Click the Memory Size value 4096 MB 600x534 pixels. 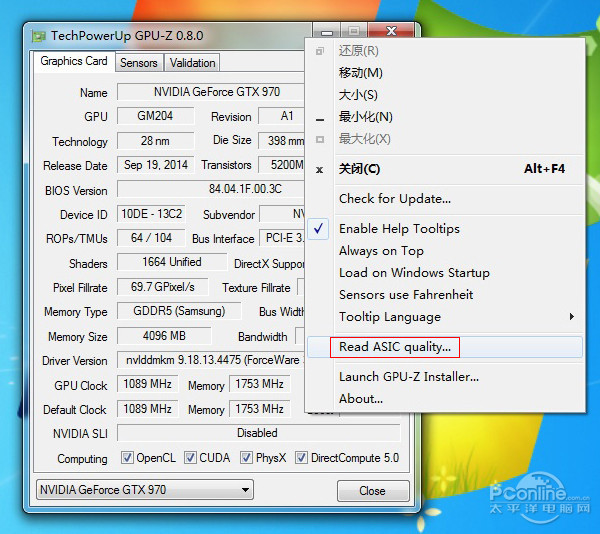[164, 336]
